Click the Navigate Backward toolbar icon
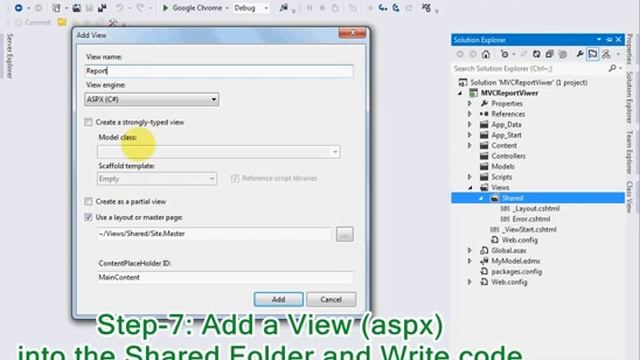 18,8
